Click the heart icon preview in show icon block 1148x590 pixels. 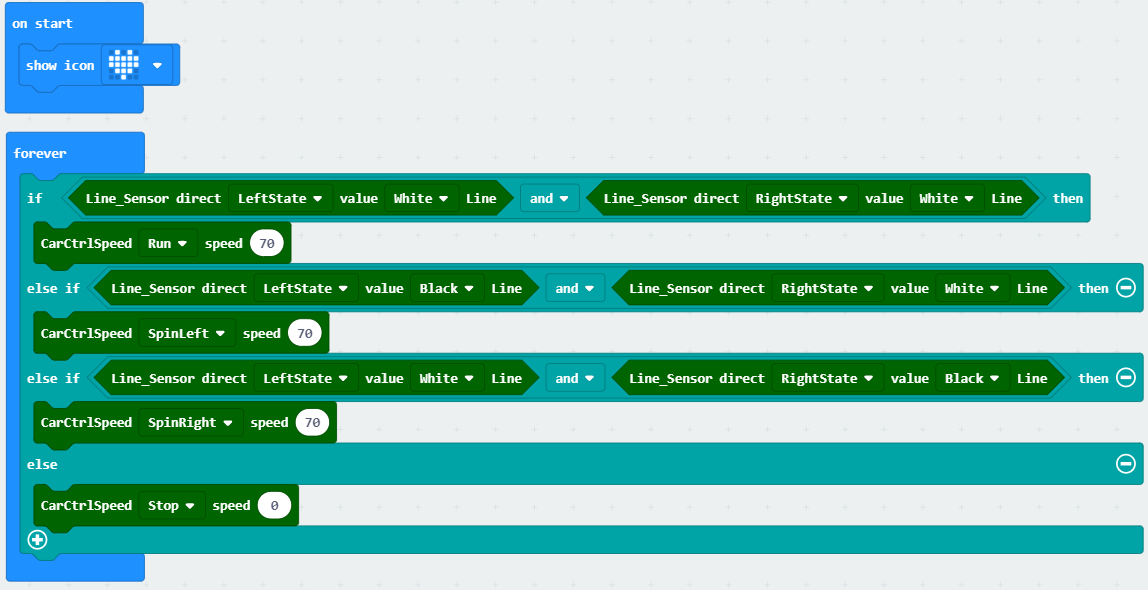click(x=123, y=65)
